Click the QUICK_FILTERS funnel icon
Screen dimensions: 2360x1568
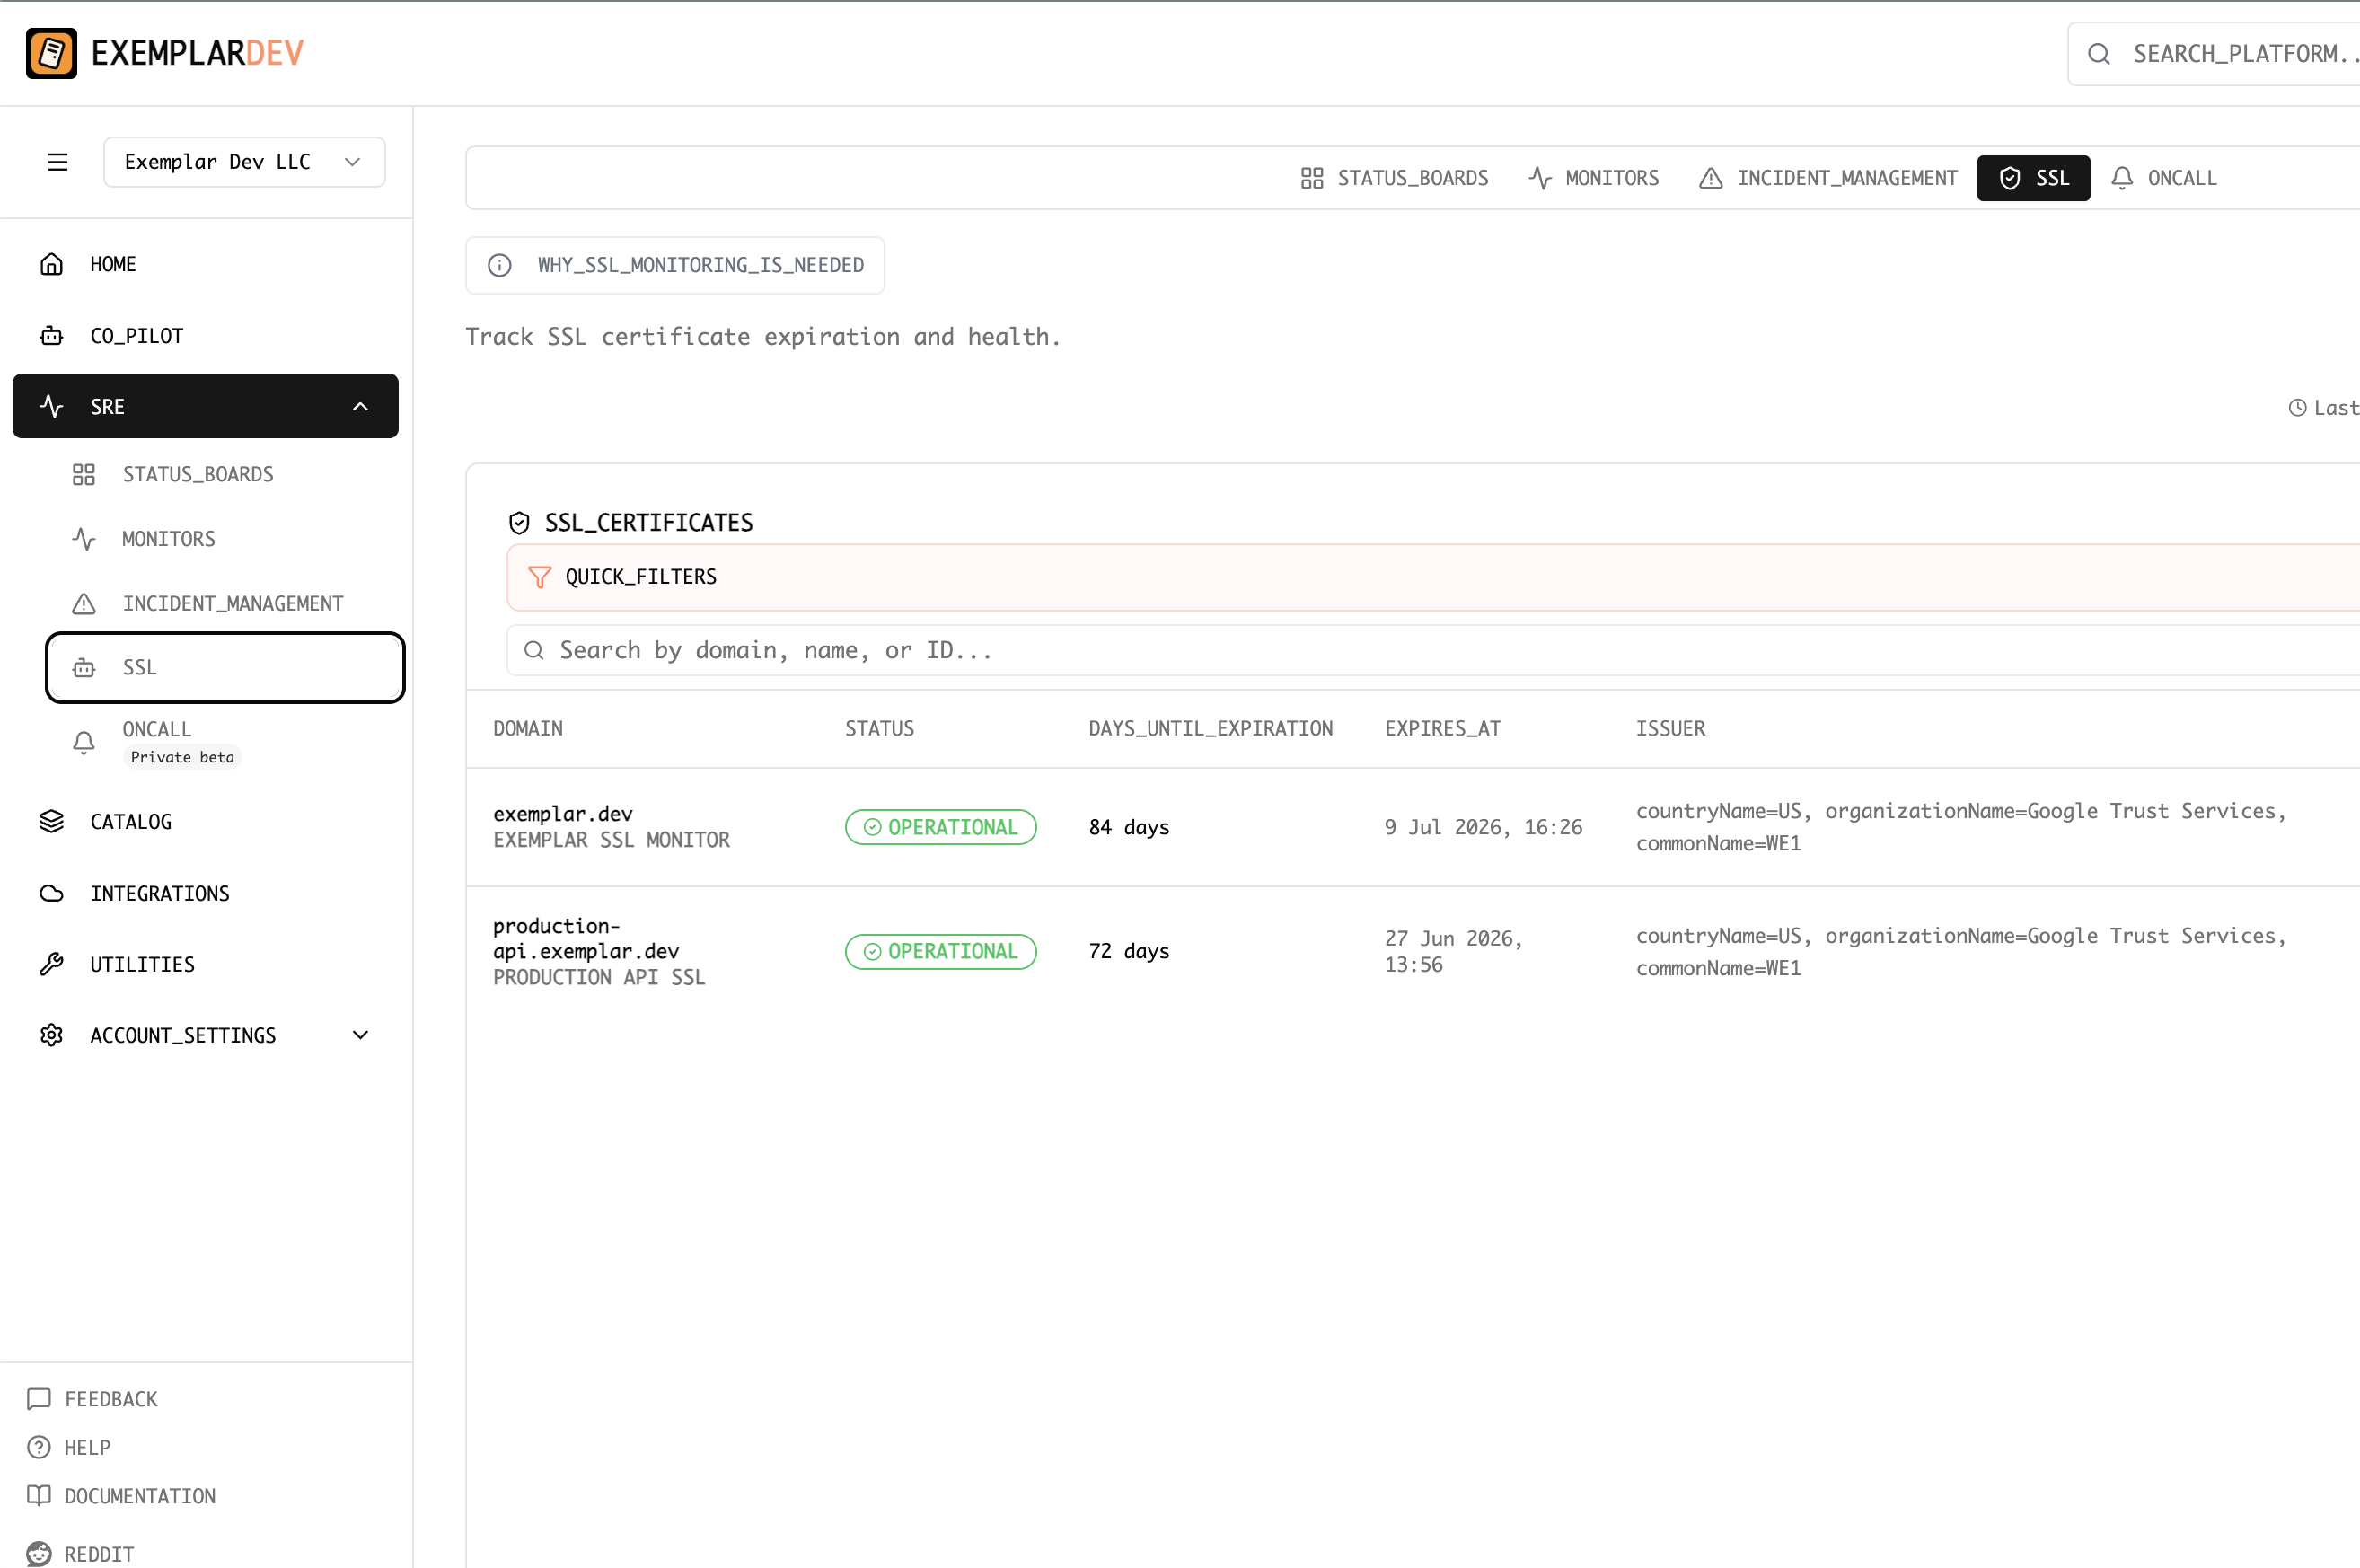(539, 577)
